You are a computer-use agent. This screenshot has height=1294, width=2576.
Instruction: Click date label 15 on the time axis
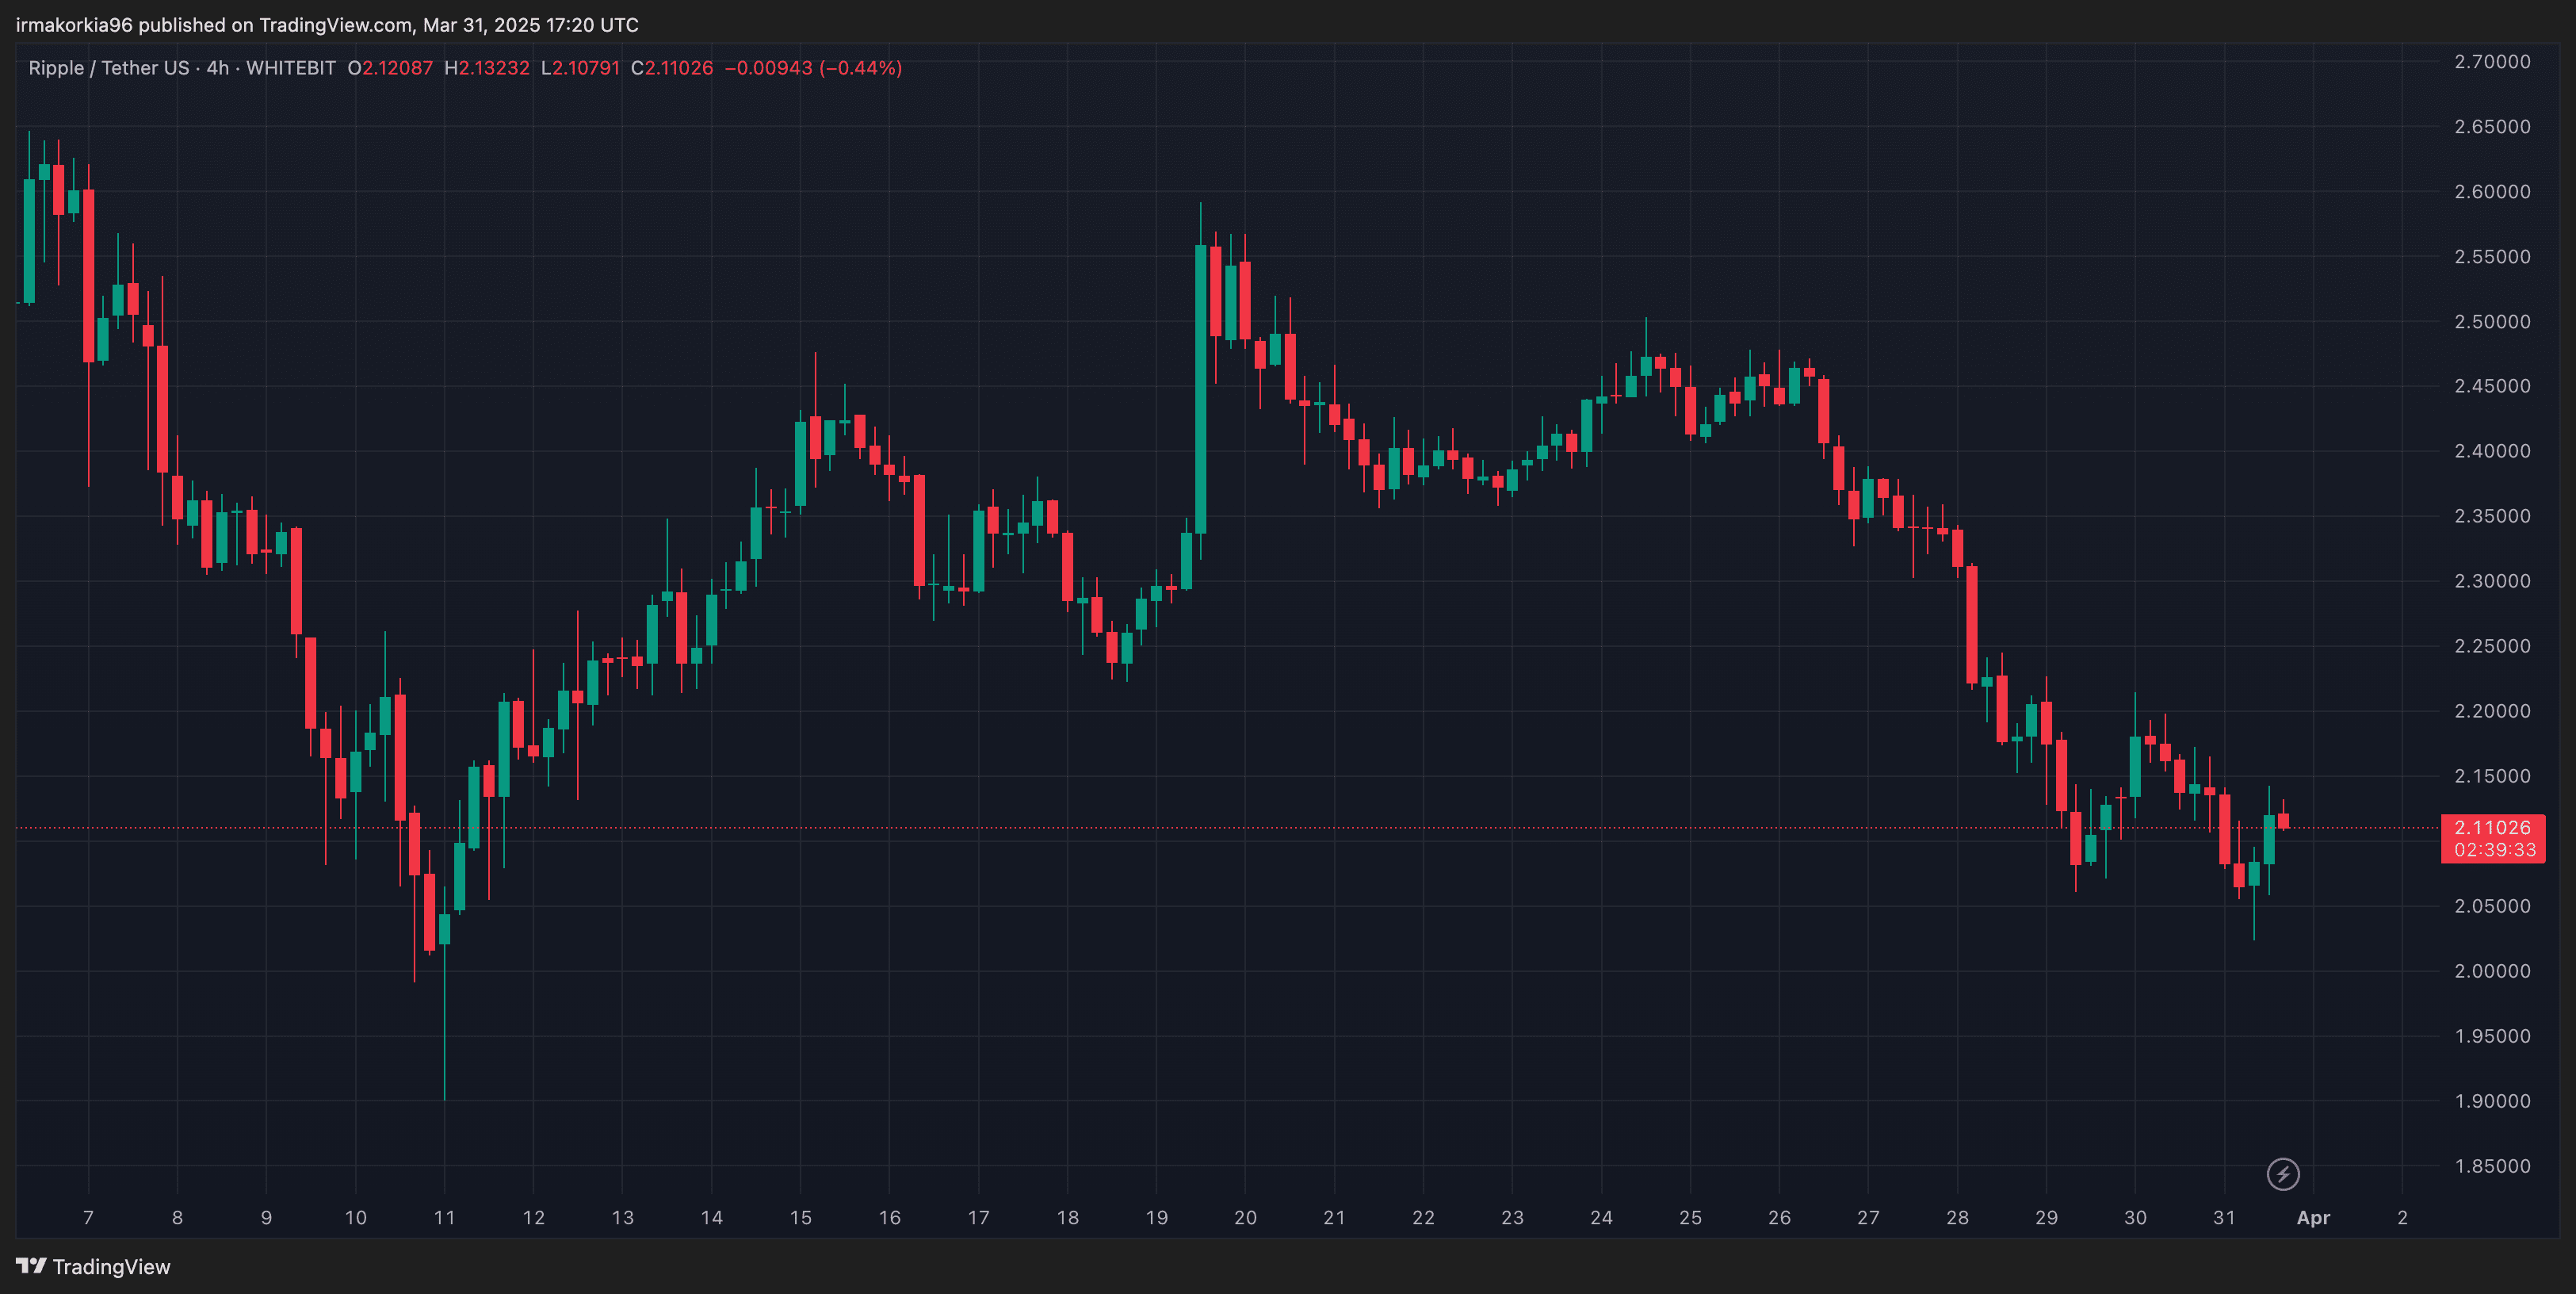pyautogui.click(x=801, y=1218)
